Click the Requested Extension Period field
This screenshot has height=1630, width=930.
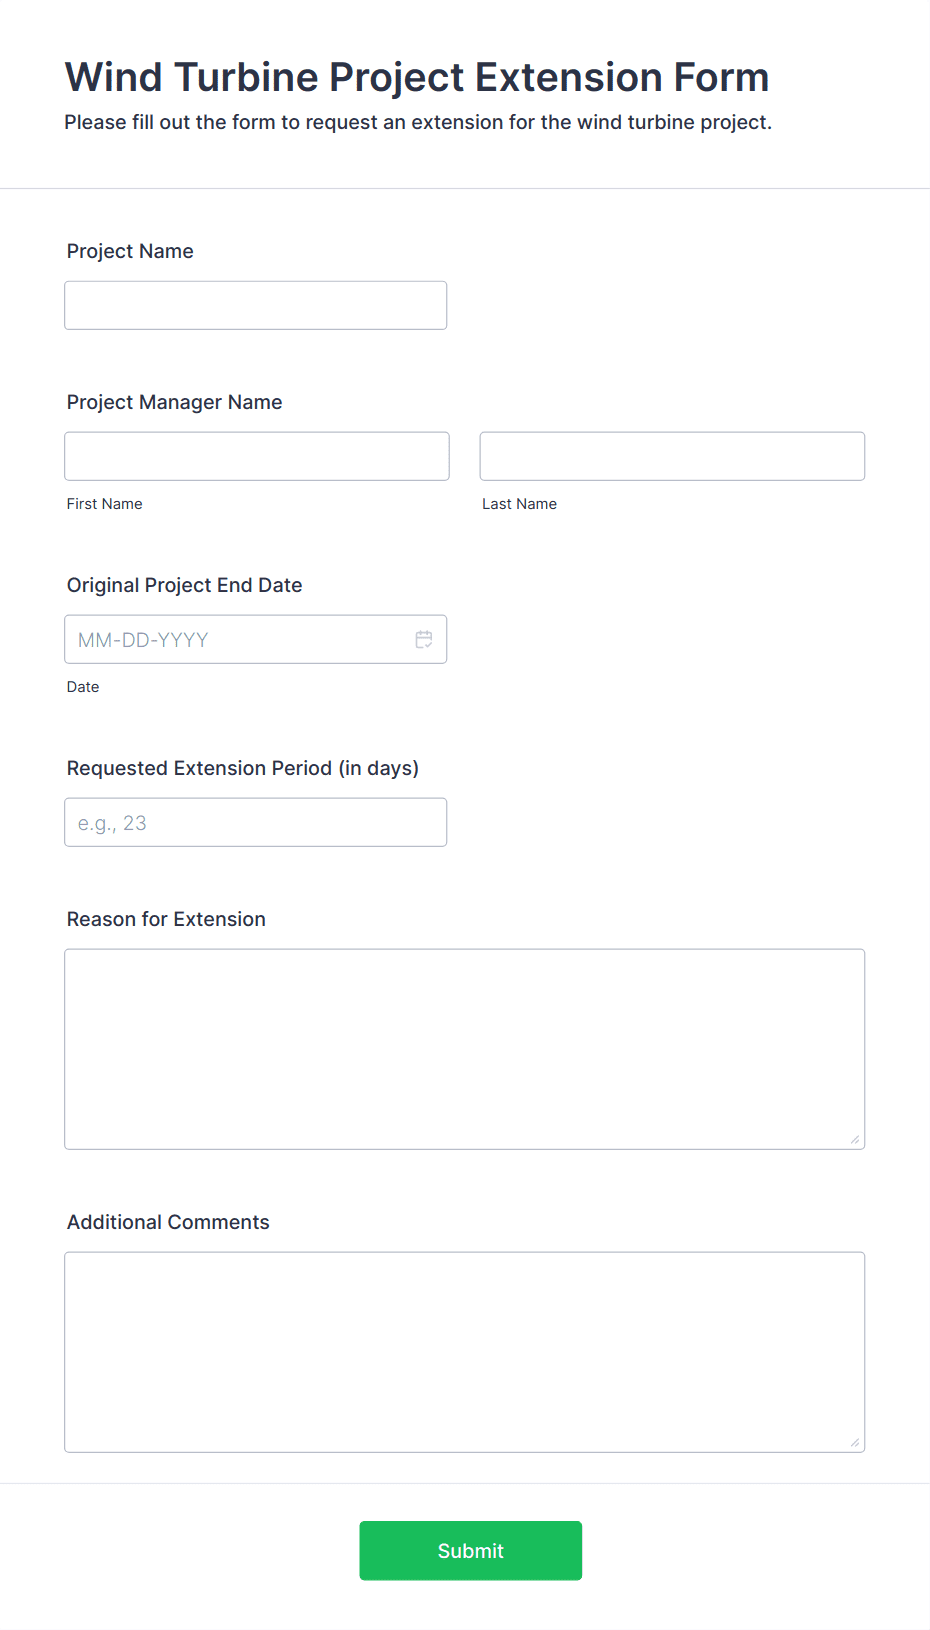256,822
